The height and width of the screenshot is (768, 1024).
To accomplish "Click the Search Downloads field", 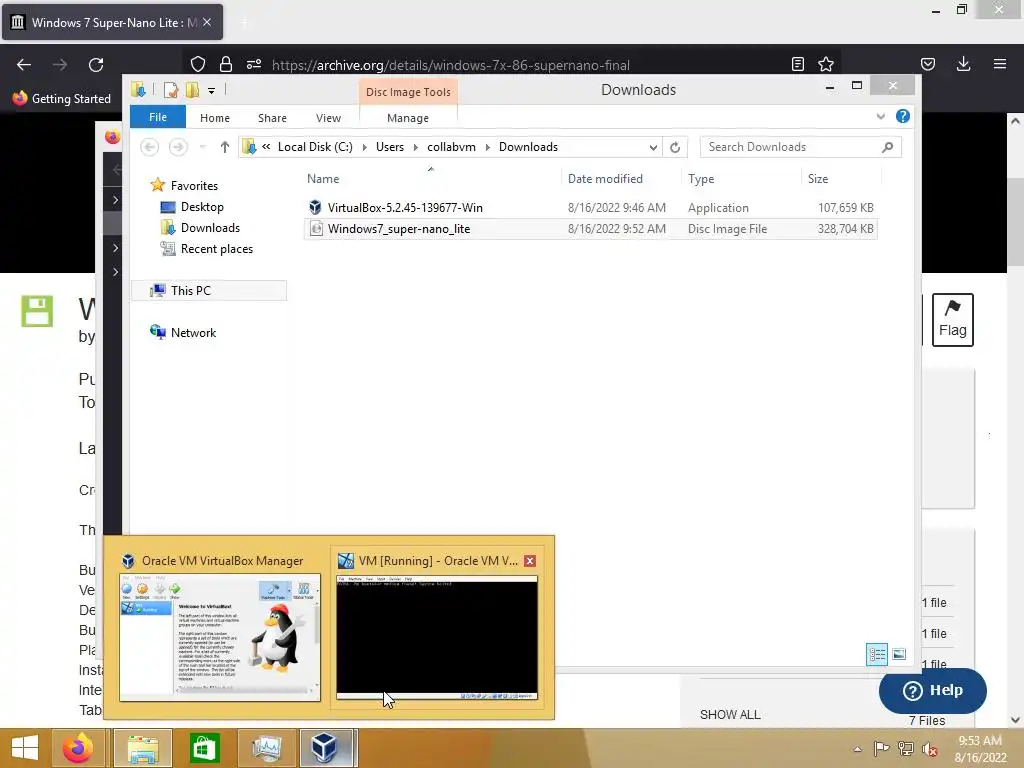I will point(800,147).
